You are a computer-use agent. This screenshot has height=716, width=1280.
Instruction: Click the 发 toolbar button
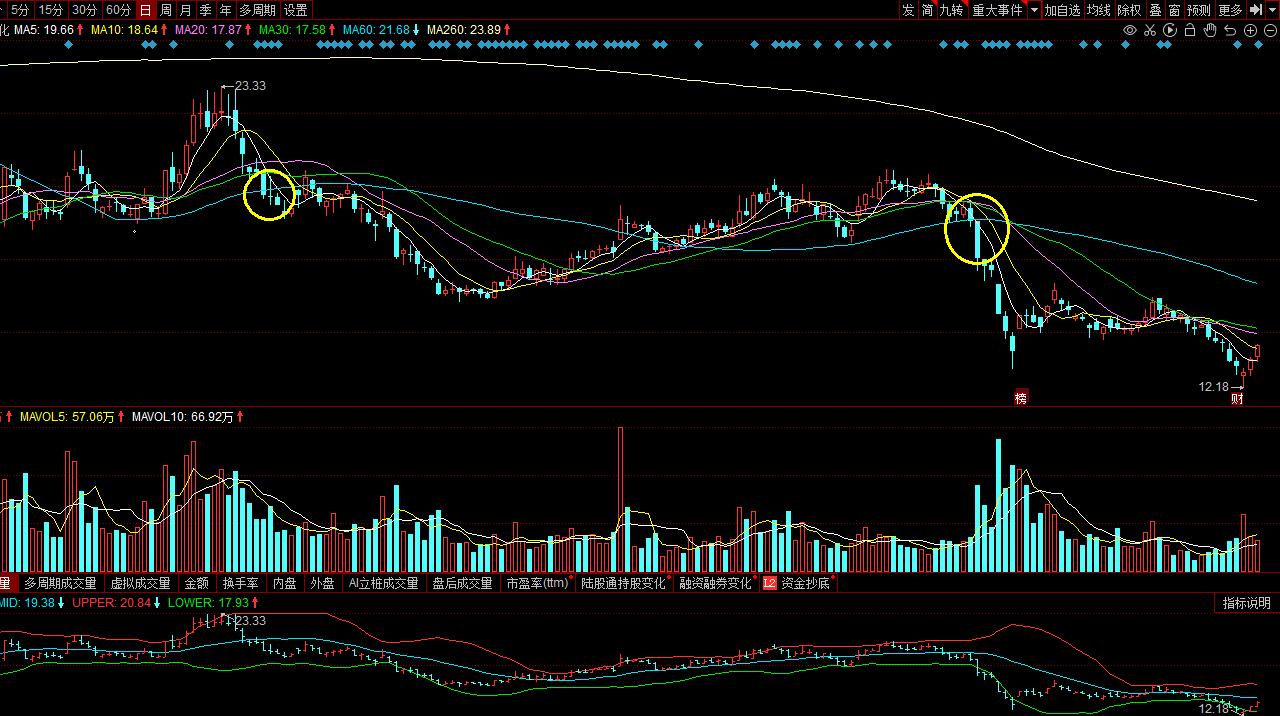pyautogui.click(x=908, y=10)
